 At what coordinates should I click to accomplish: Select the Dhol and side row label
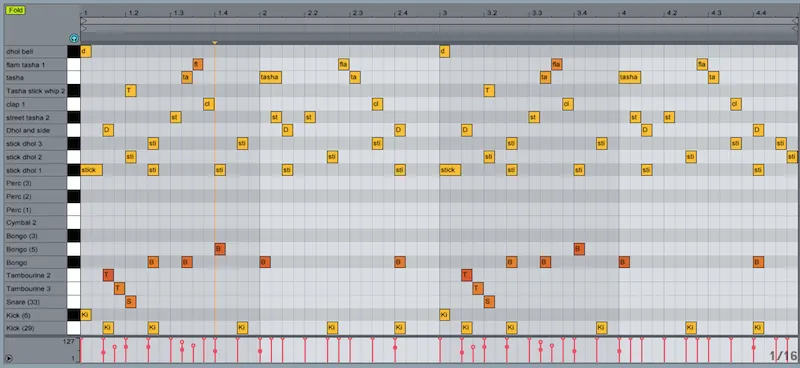click(36, 131)
